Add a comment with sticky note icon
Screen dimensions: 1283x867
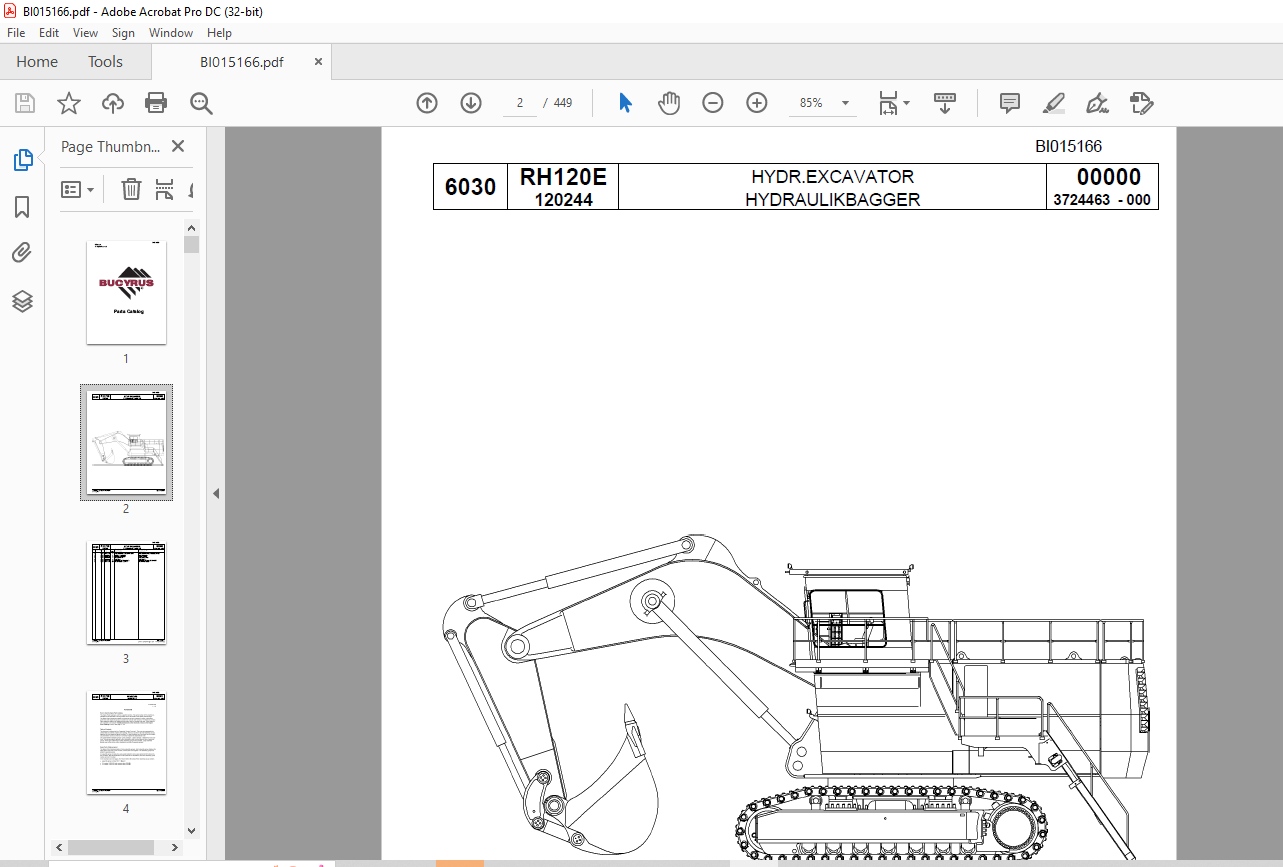[x=1010, y=103]
